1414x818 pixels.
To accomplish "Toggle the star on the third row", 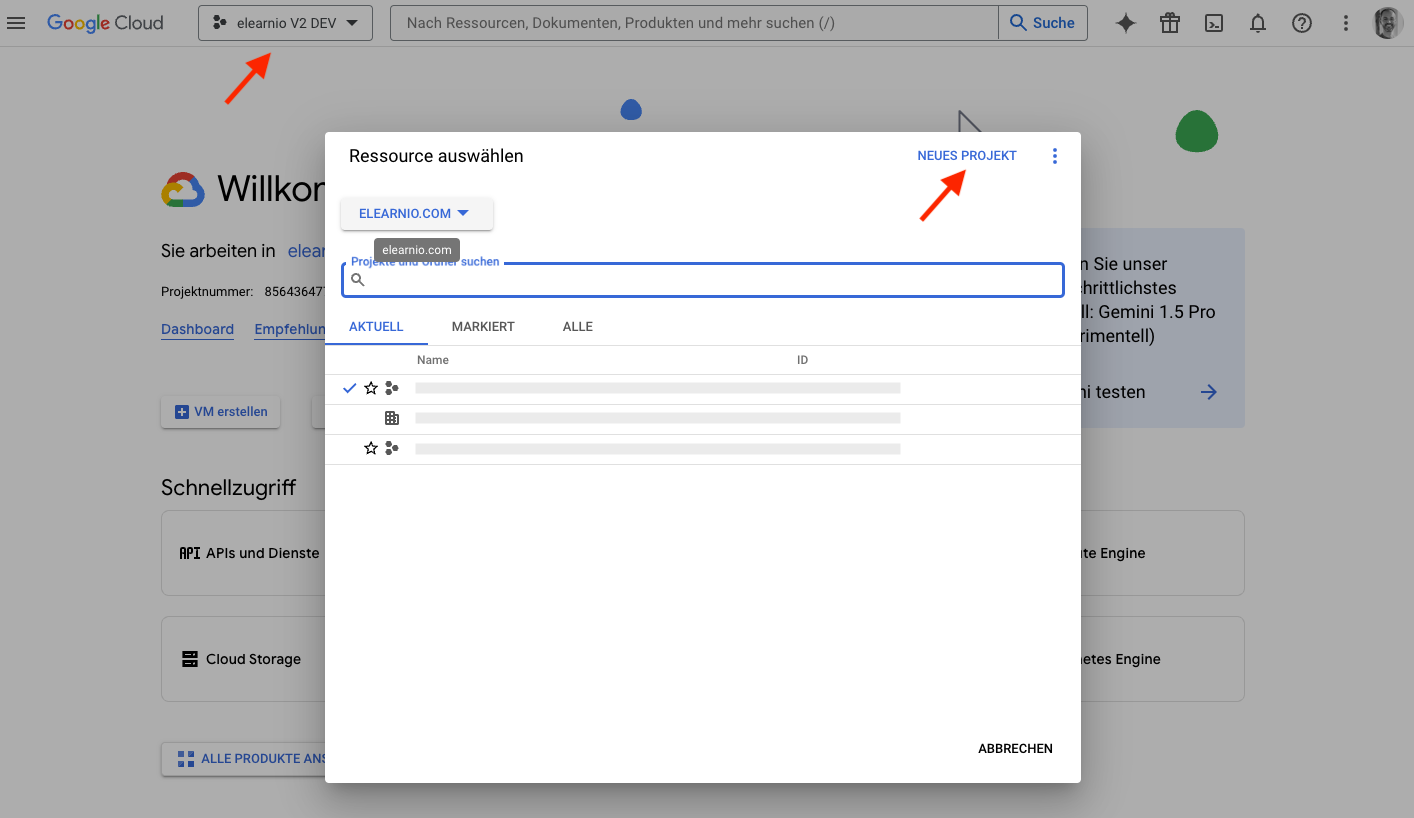I will point(371,448).
